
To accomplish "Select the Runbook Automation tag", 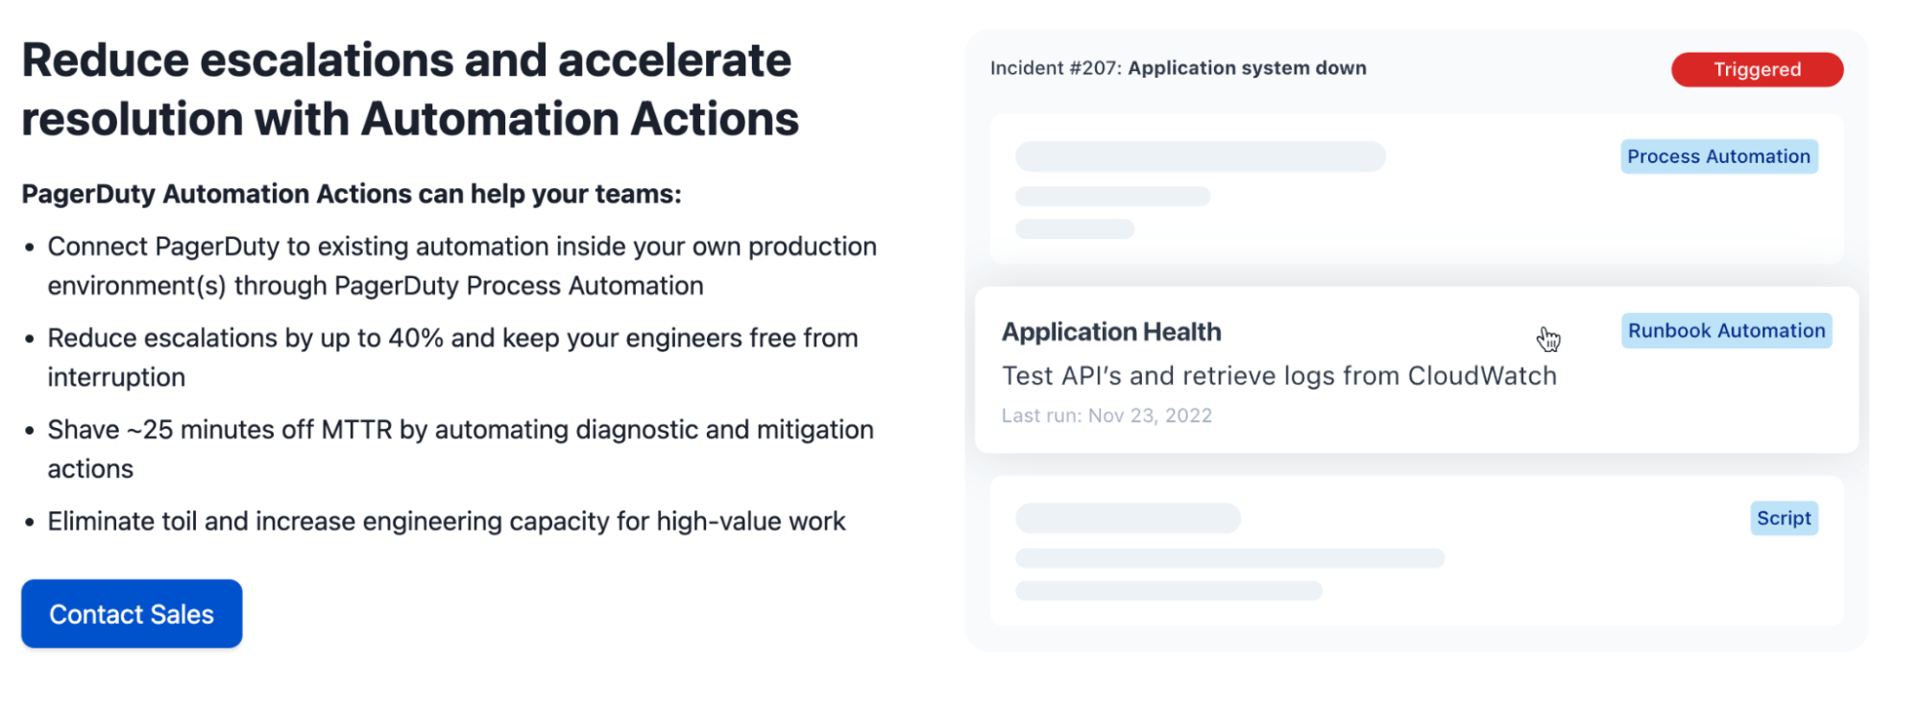I will click(x=1726, y=331).
